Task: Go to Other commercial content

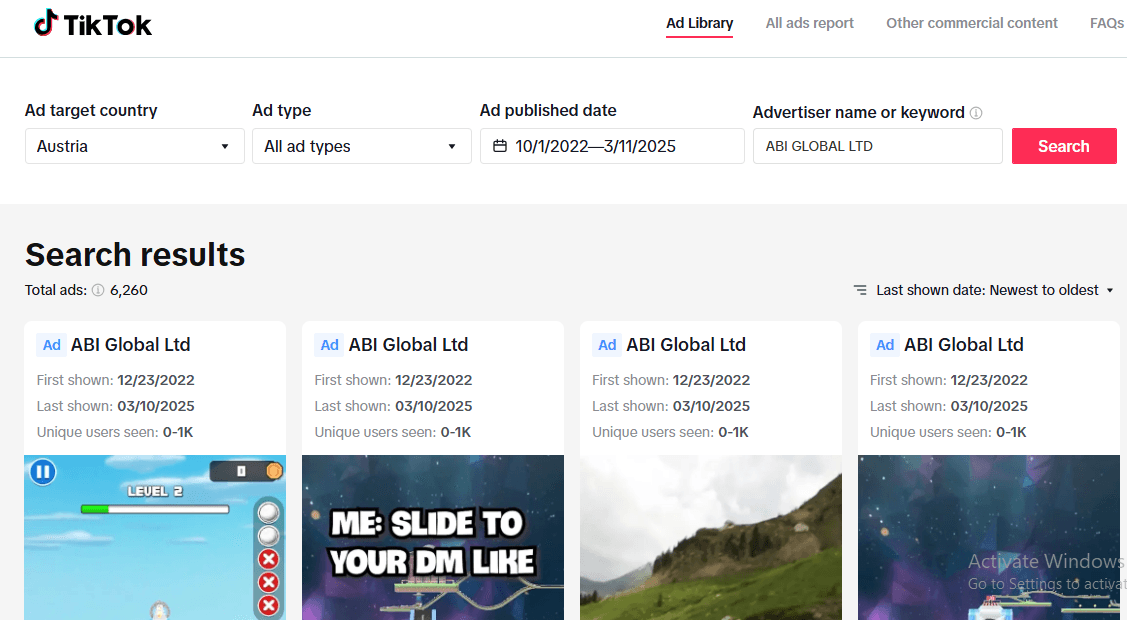Action: click(971, 23)
